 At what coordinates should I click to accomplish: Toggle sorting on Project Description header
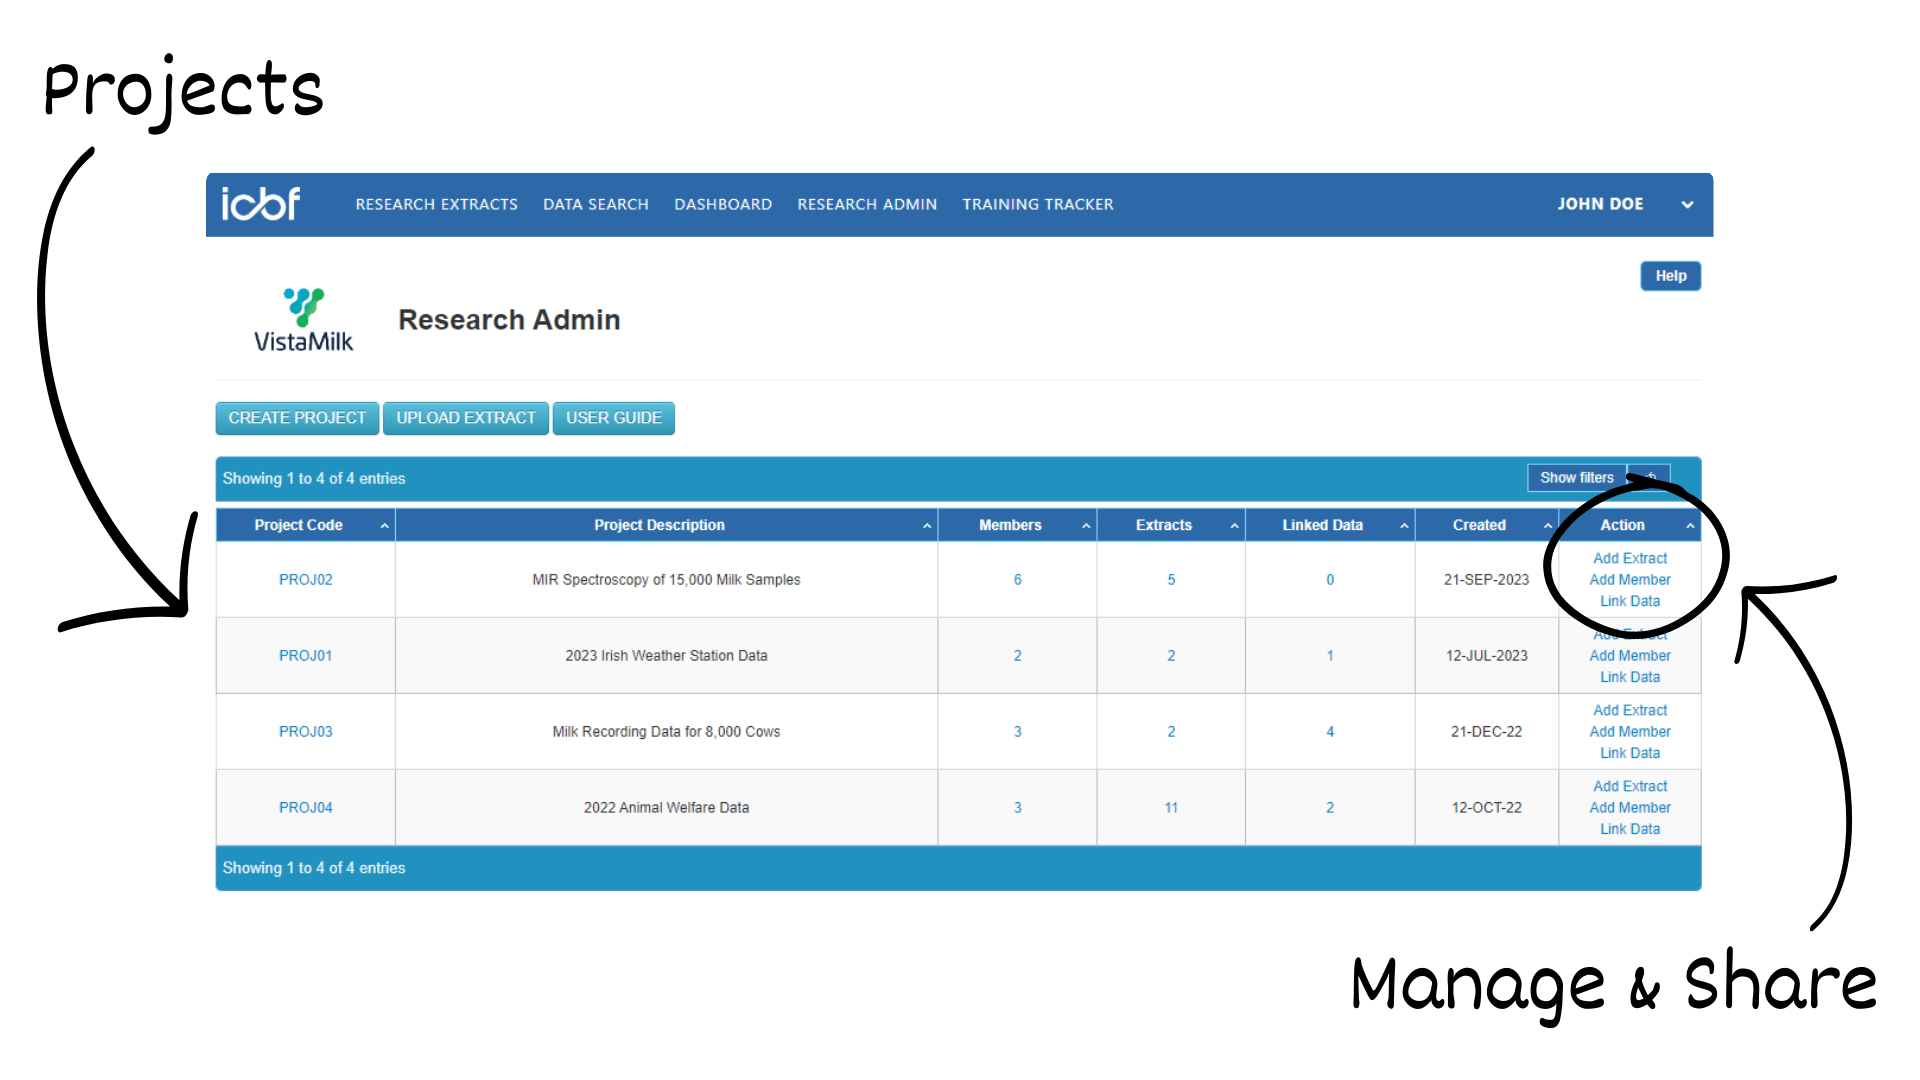pyautogui.click(x=660, y=524)
